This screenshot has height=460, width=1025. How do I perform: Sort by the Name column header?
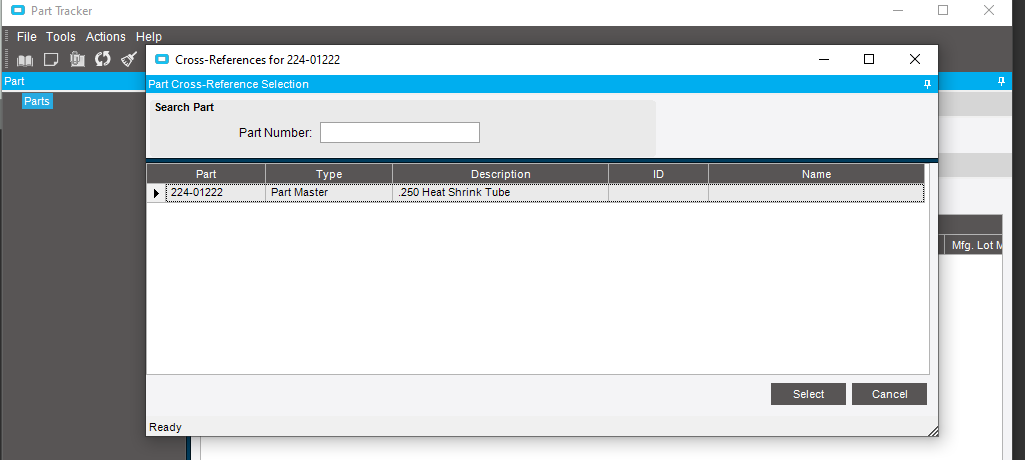pos(816,174)
